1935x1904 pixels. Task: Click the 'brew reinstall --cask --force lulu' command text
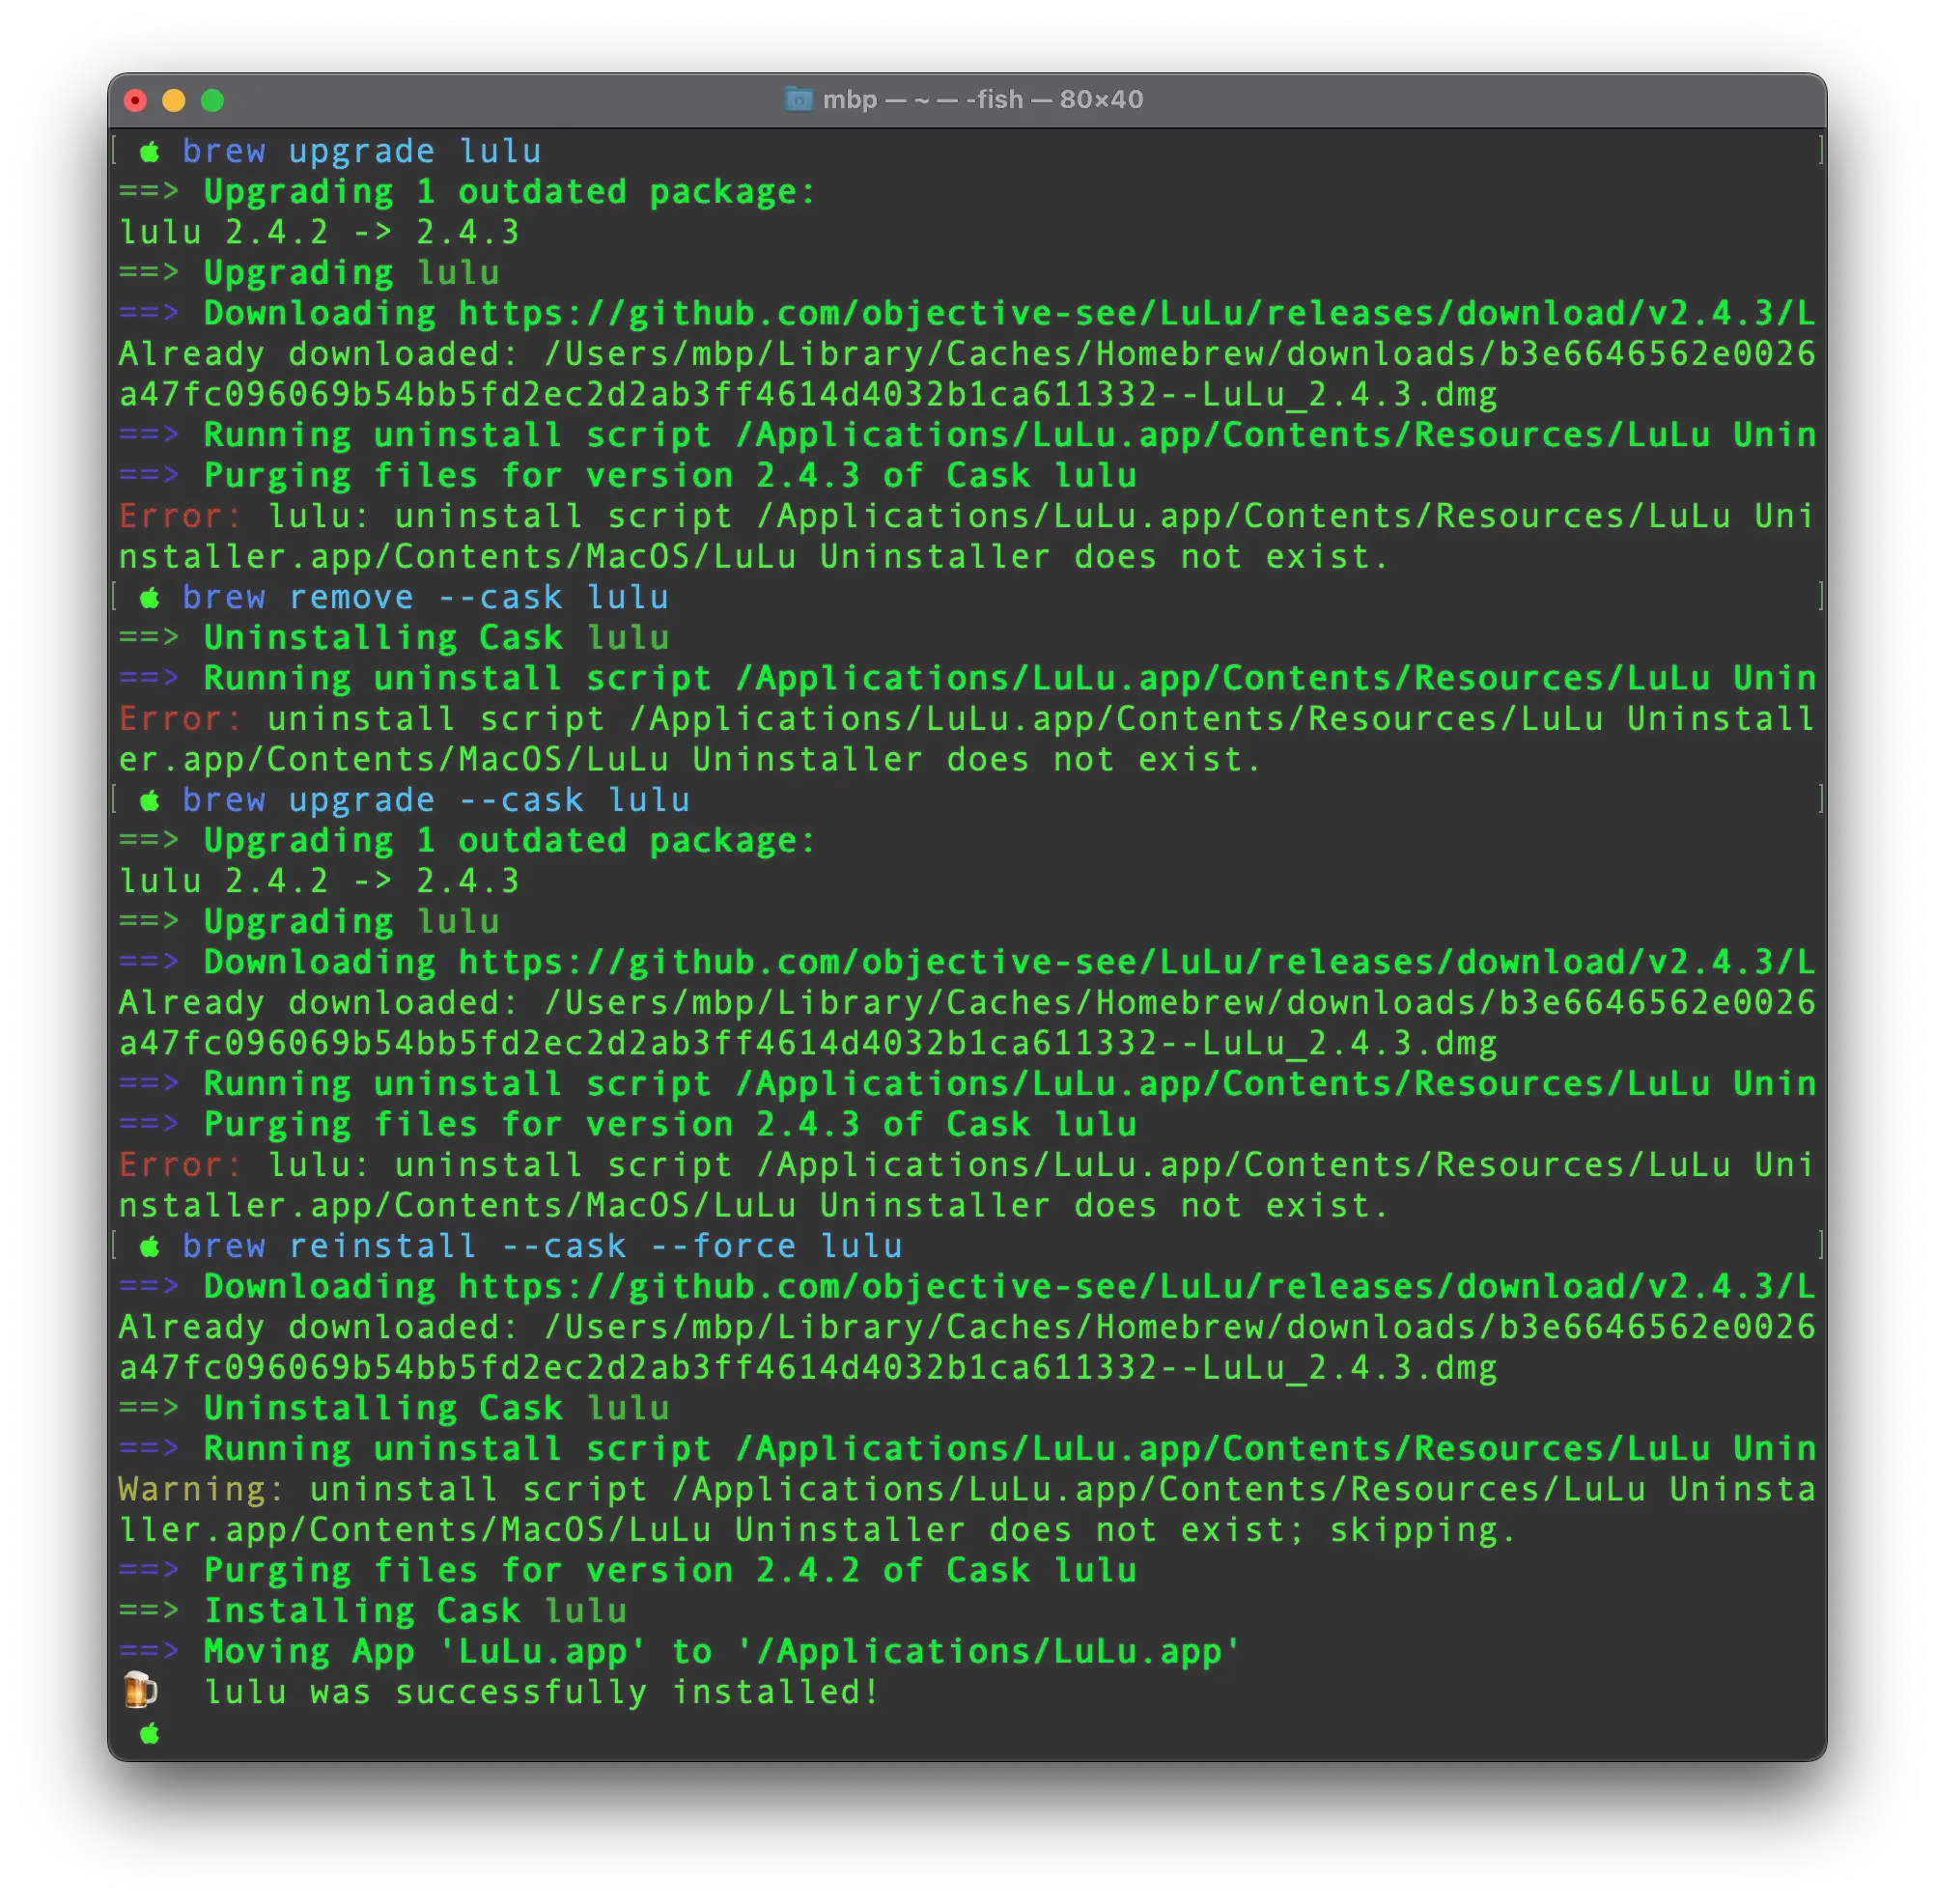click(x=542, y=1247)
